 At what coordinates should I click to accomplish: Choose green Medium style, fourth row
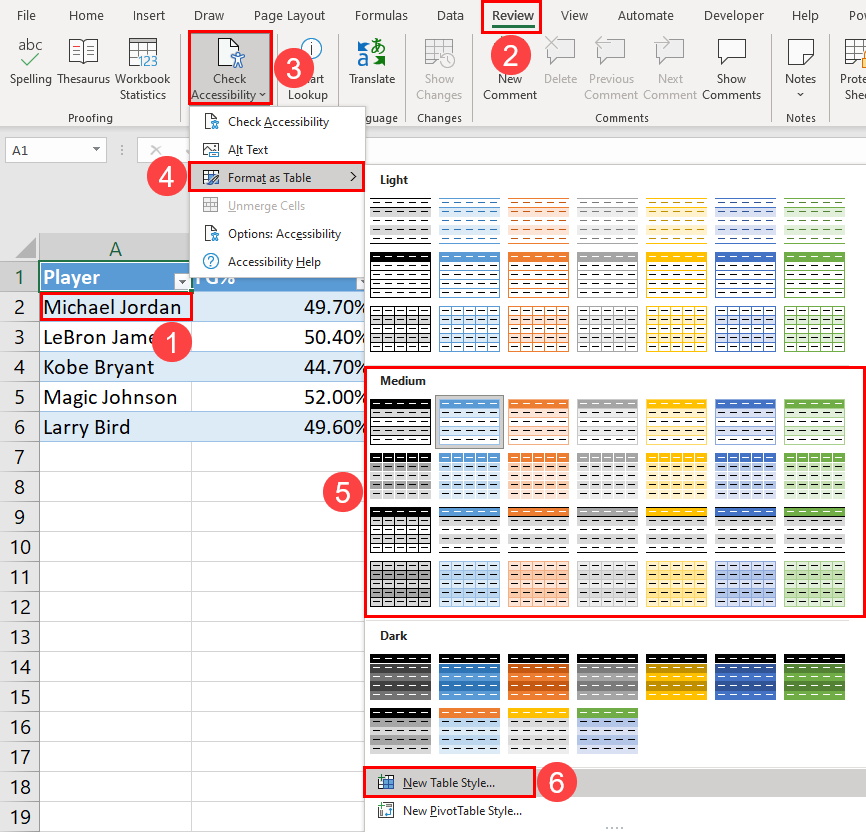pos(814,584)
